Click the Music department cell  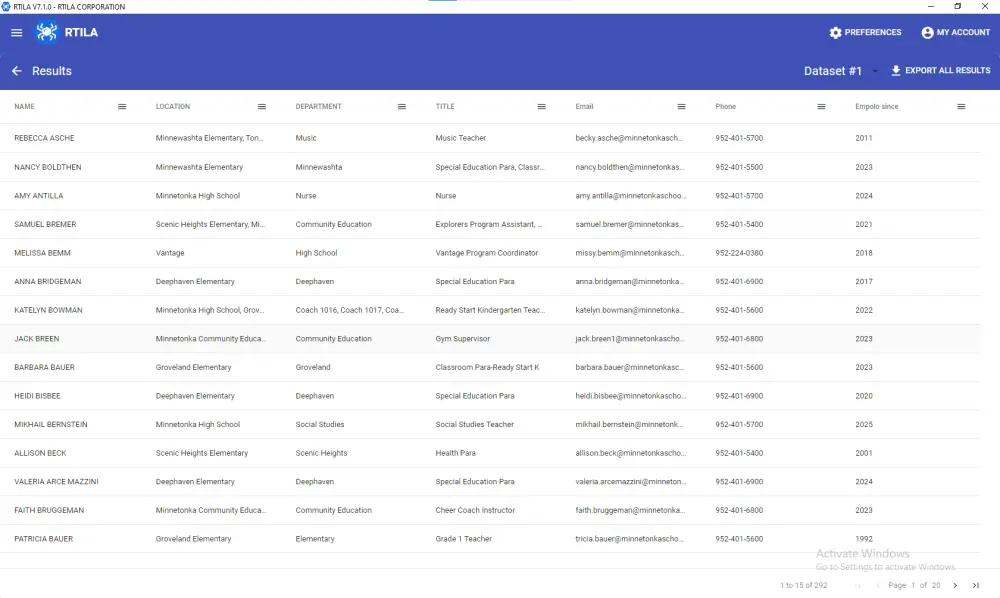point(305,138)
